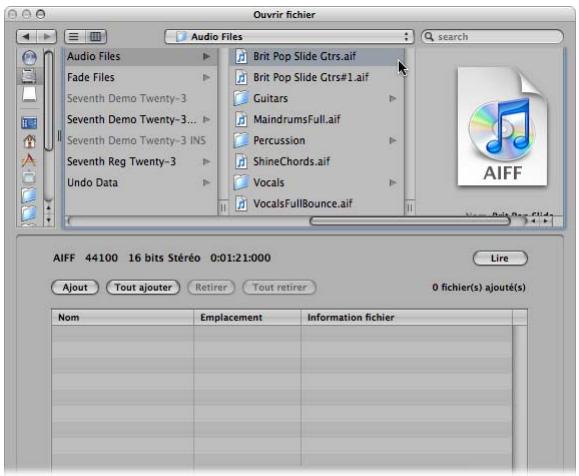Image resolution: width=579 pixels, height=476 pixels.
Task: Select the Seventh Reg Twenty-3 folder
Action: 121,161
